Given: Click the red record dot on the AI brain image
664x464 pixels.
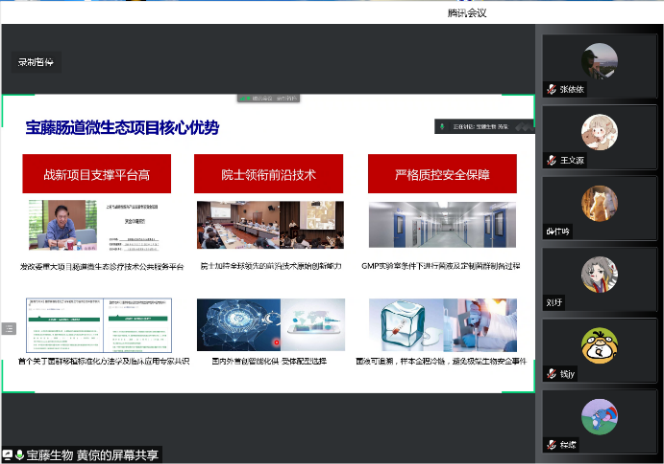Looking at the screenshot, I should [276, 342].
